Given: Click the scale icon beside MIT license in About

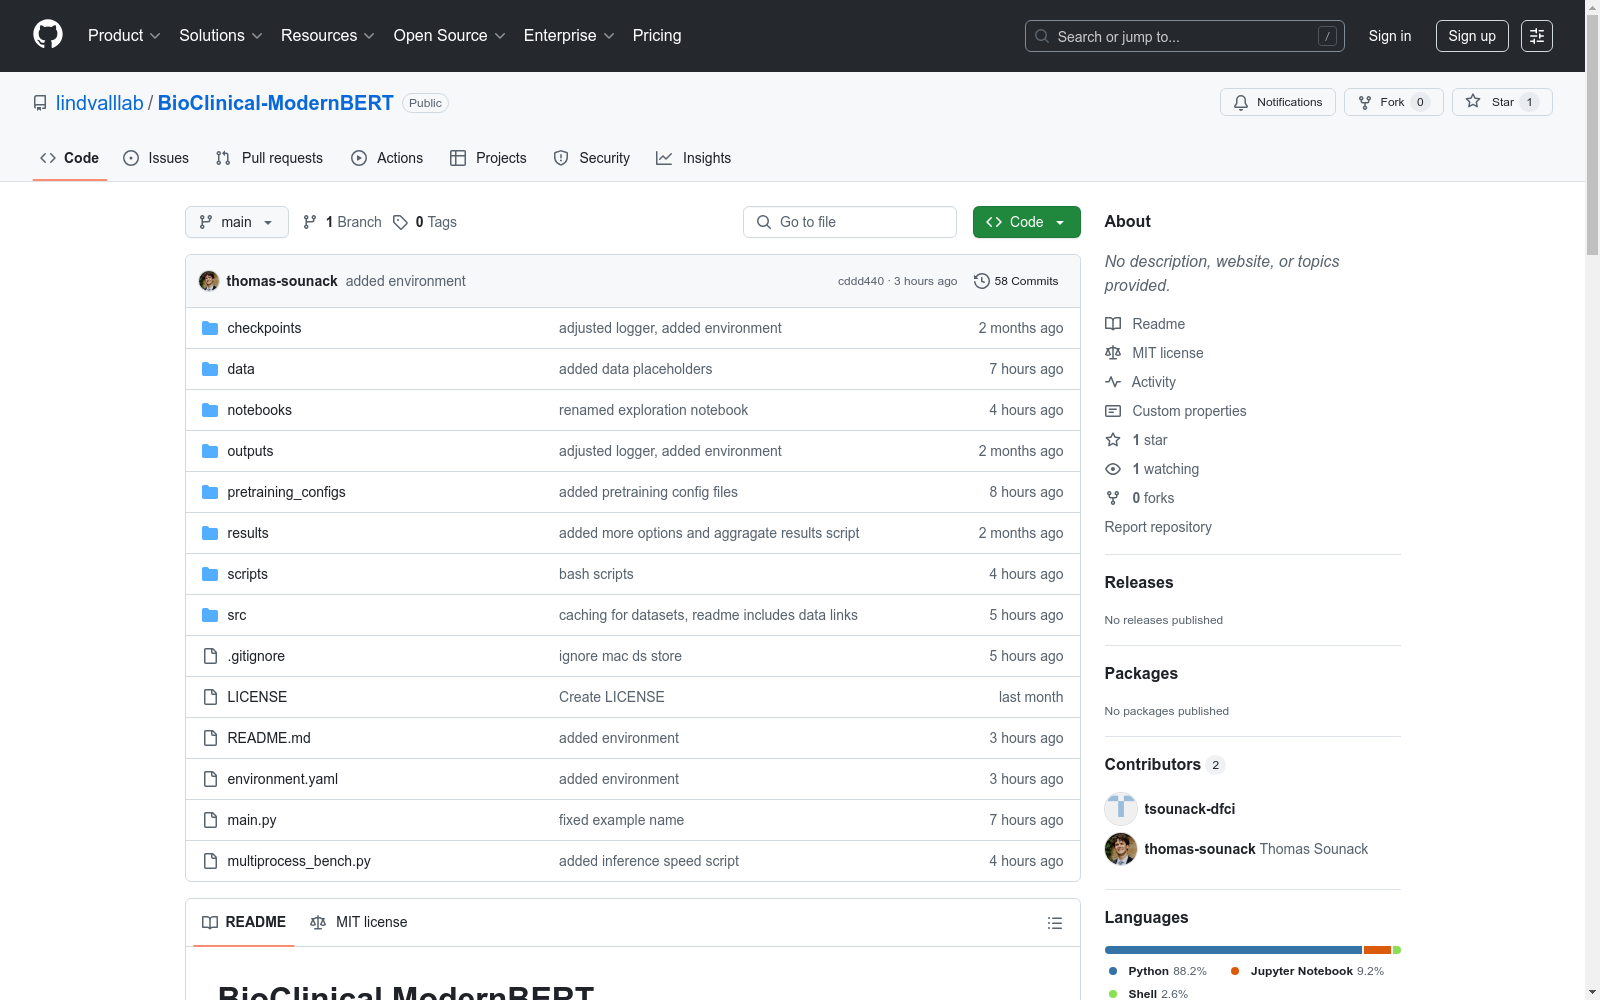Looking at the screenshot, I should point(1113,353).
